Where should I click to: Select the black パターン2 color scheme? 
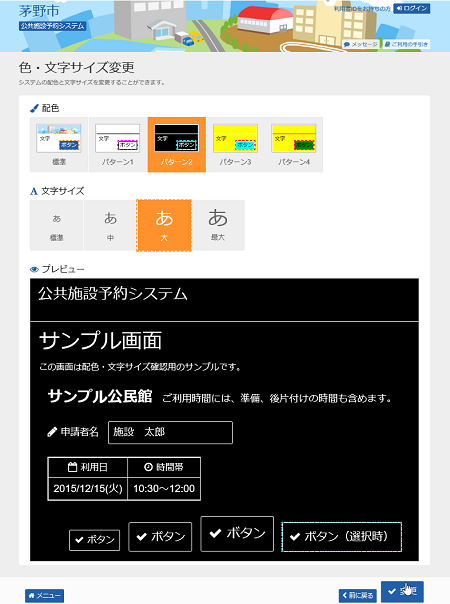point(176,144)
